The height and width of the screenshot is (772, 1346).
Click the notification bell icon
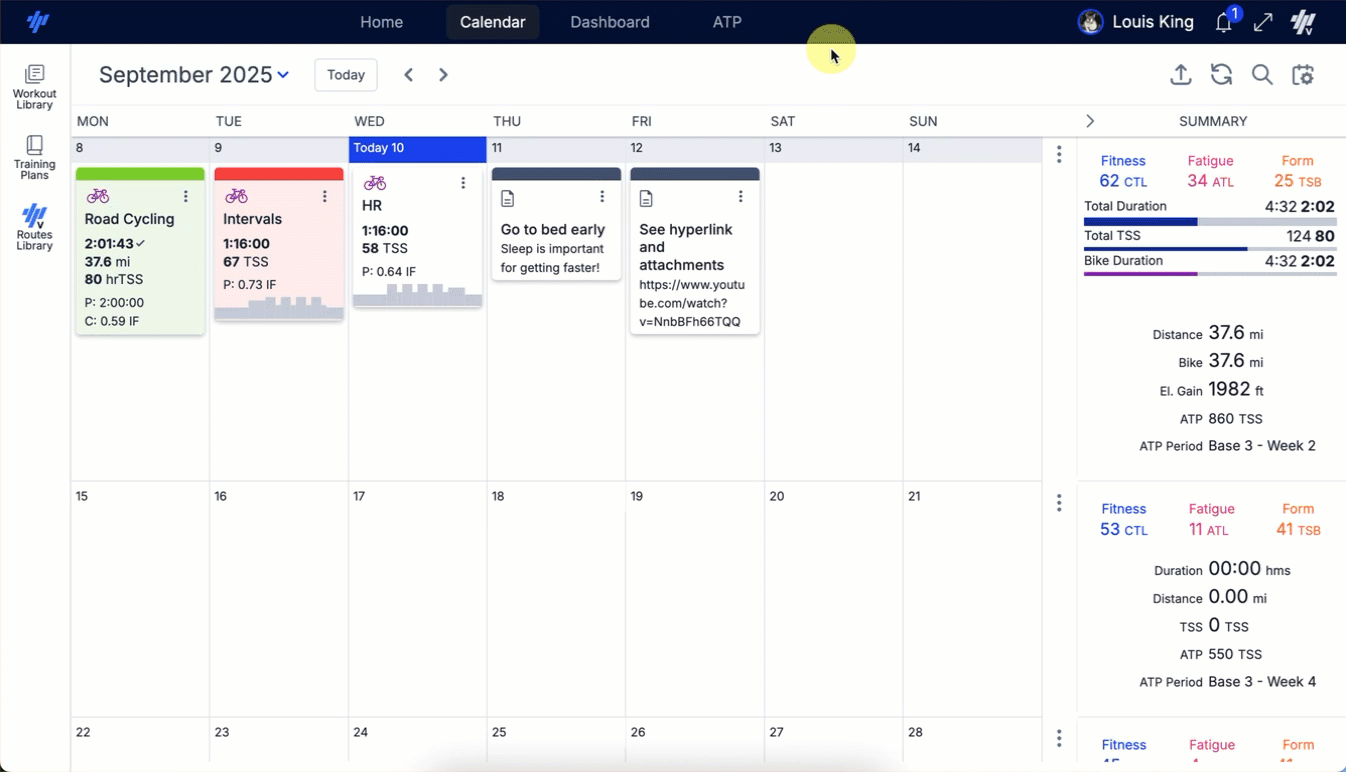tap(1223, 22)
